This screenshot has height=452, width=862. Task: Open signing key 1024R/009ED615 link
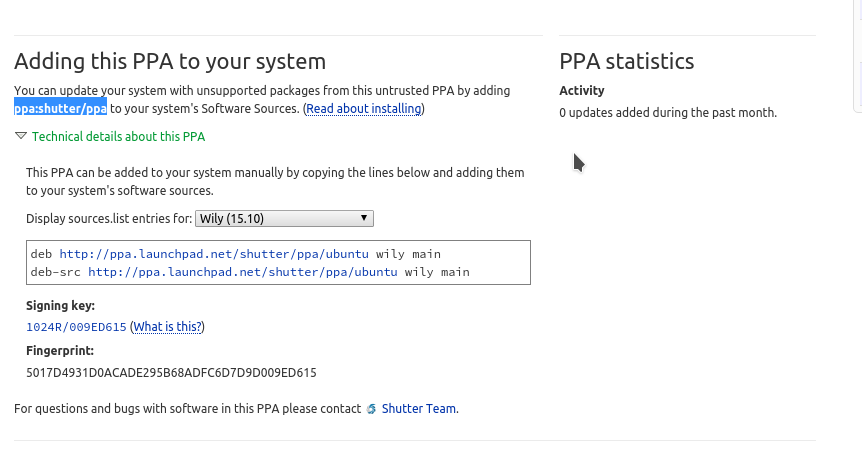[x=76, y=327]
